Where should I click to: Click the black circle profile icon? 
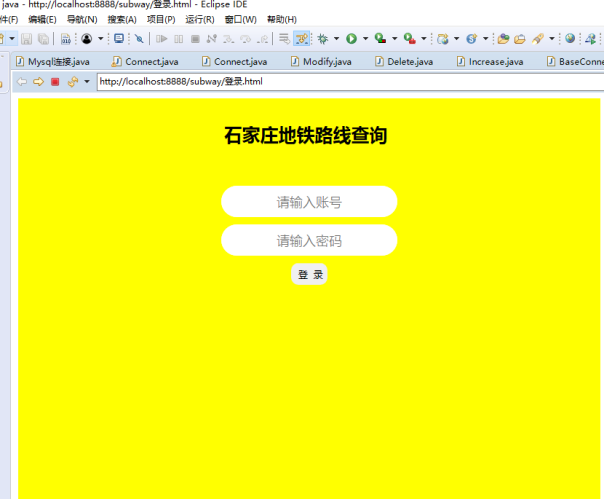(87, 39)
